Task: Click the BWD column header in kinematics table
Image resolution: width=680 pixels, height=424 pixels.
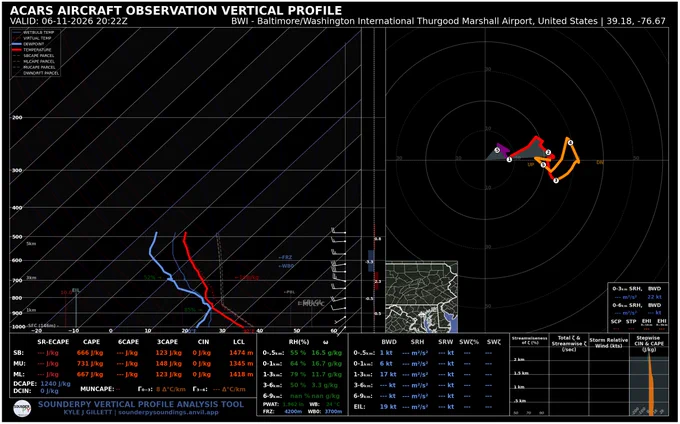Action: [x=389, y=342]
